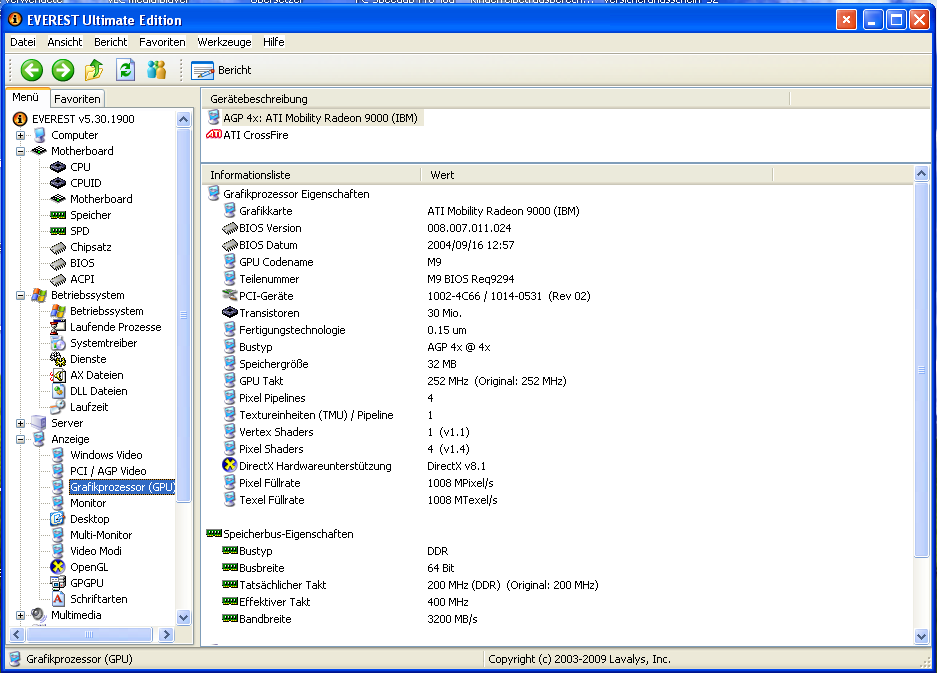Select the Speicher memory icon
The height and width of the screenshot is (673, 937).
[58, 215]
